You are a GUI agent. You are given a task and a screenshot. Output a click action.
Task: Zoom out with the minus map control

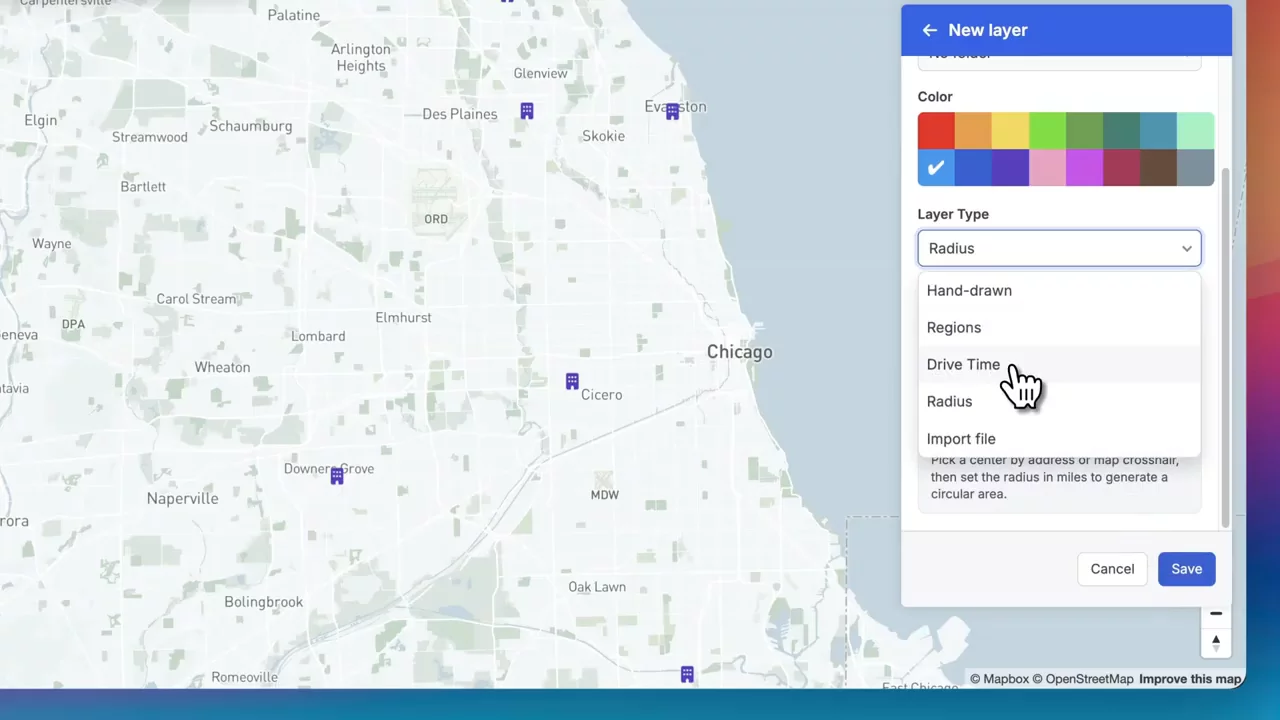[x=1216, y=613]
